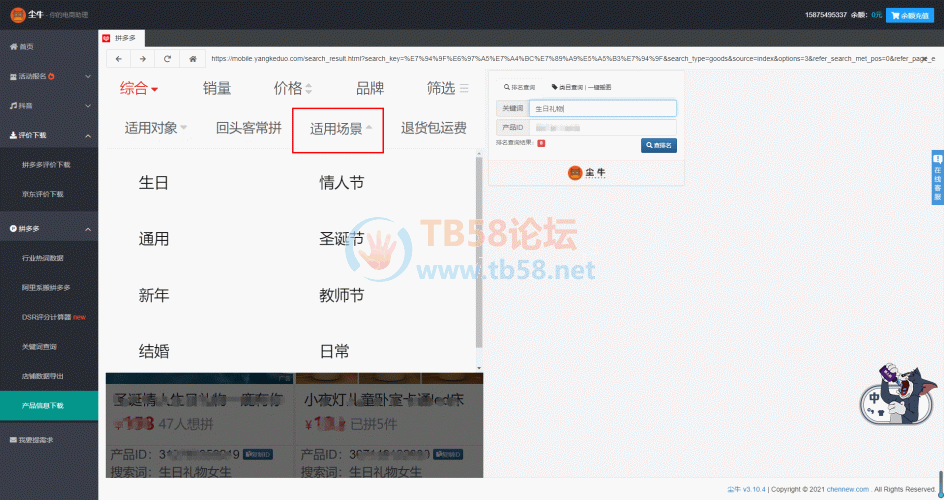
Task: Copy ID of the first product
Action: 258,454
